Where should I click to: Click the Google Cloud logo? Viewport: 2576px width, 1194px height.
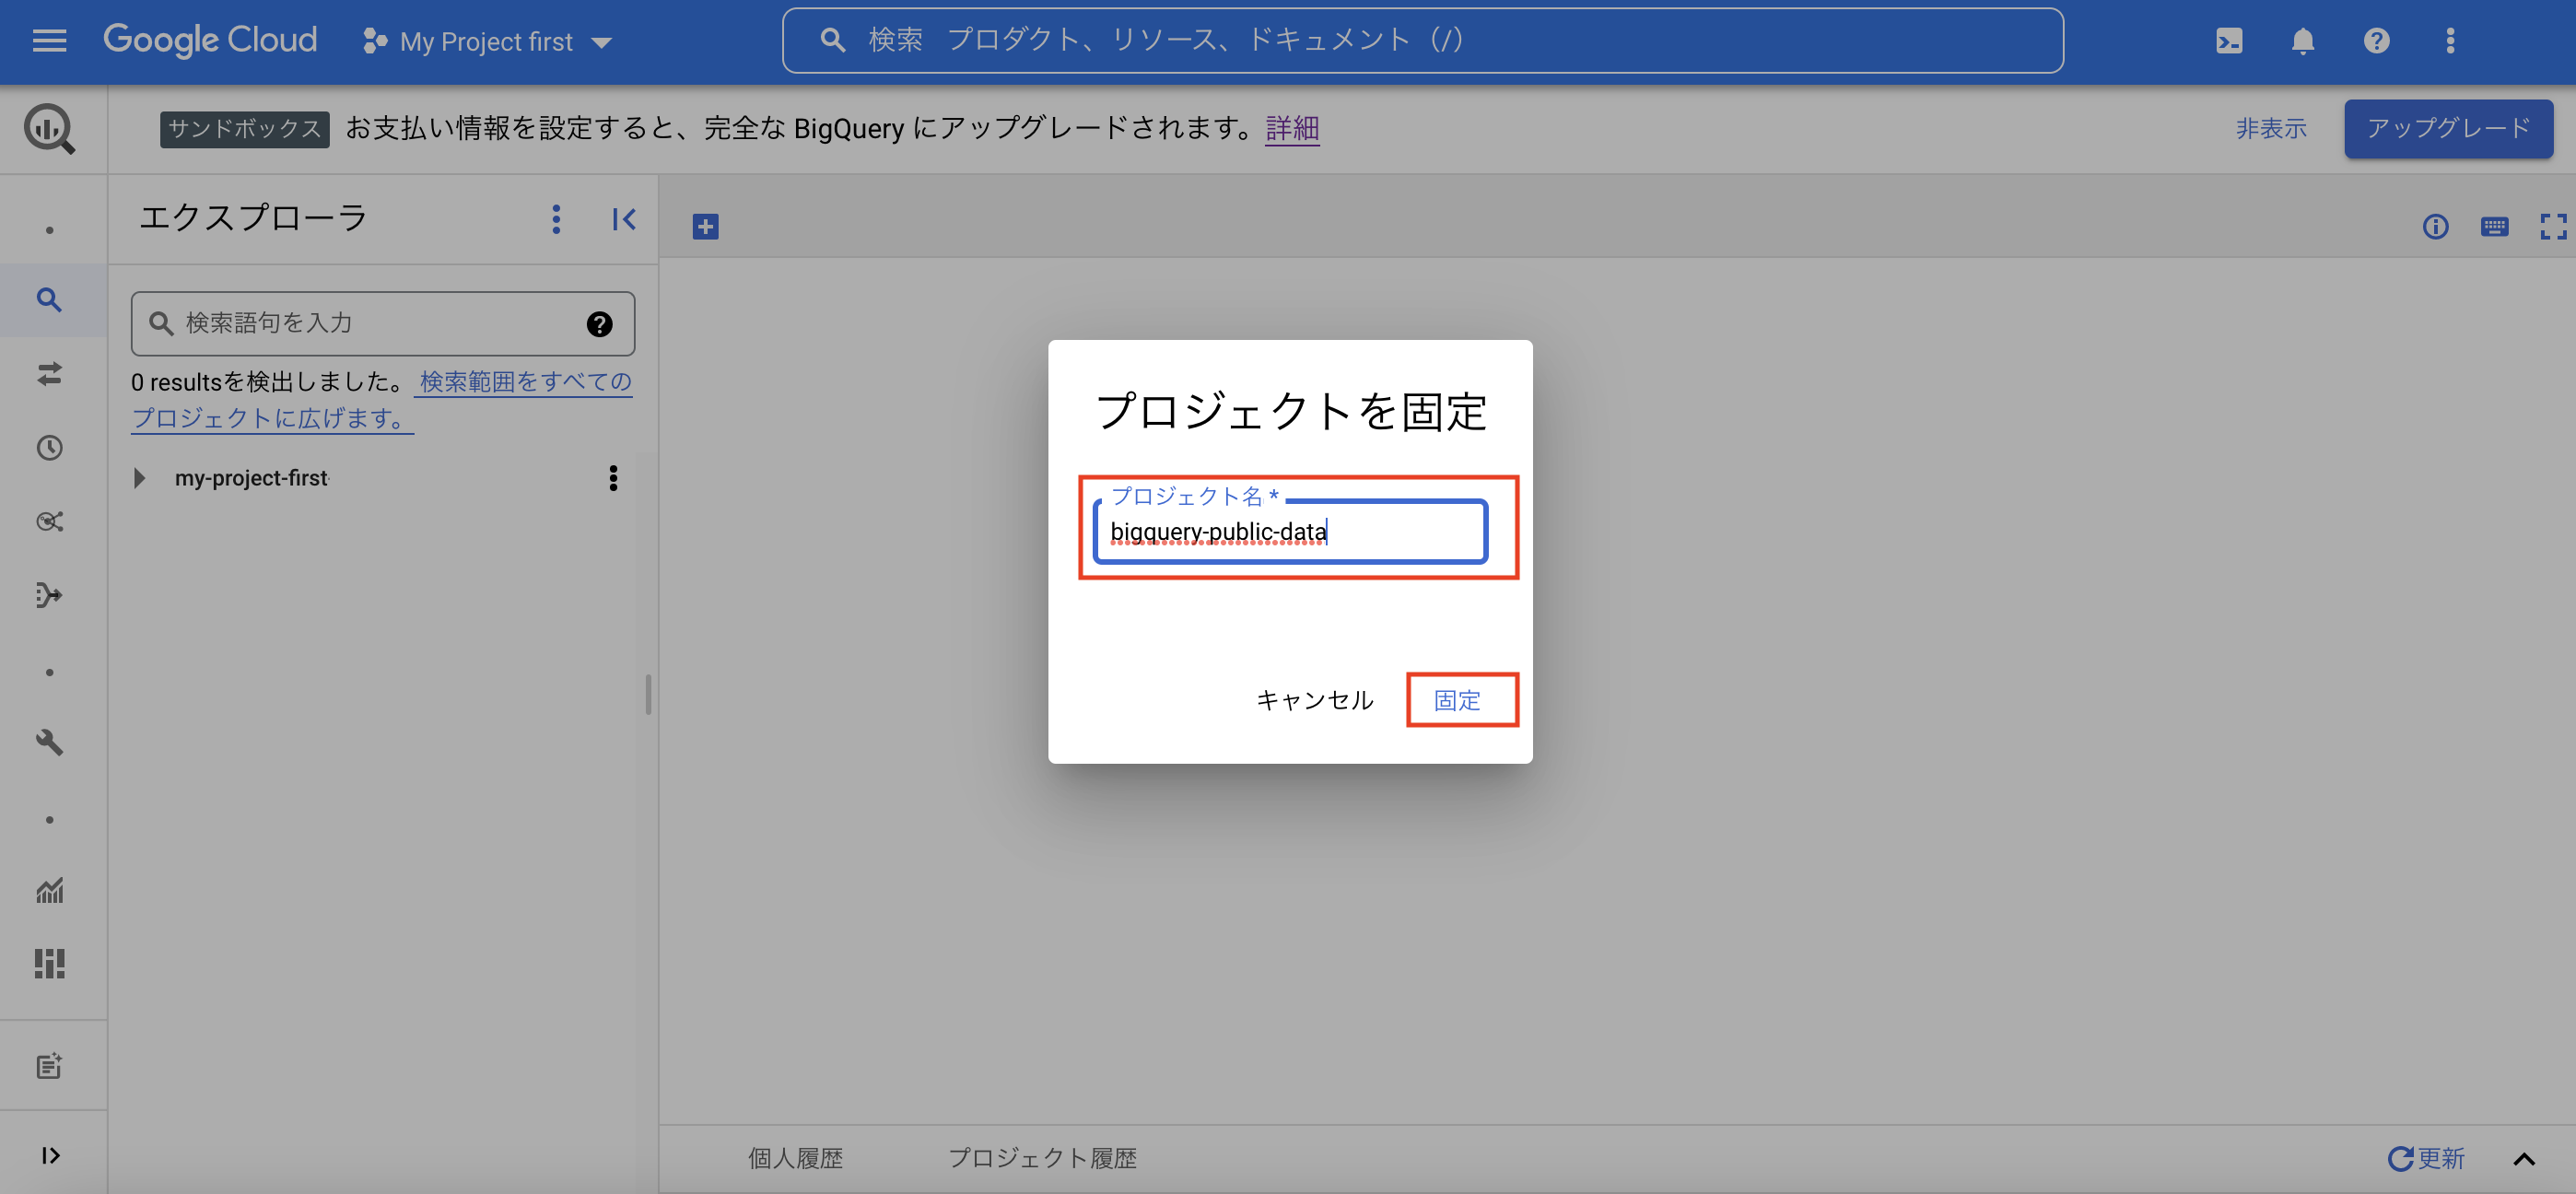pos(210,40)
